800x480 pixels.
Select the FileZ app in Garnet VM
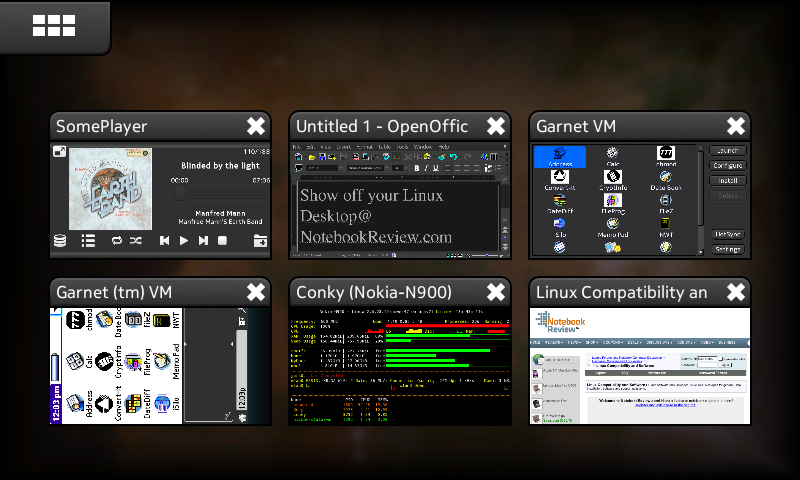click(x=666, y=204)
